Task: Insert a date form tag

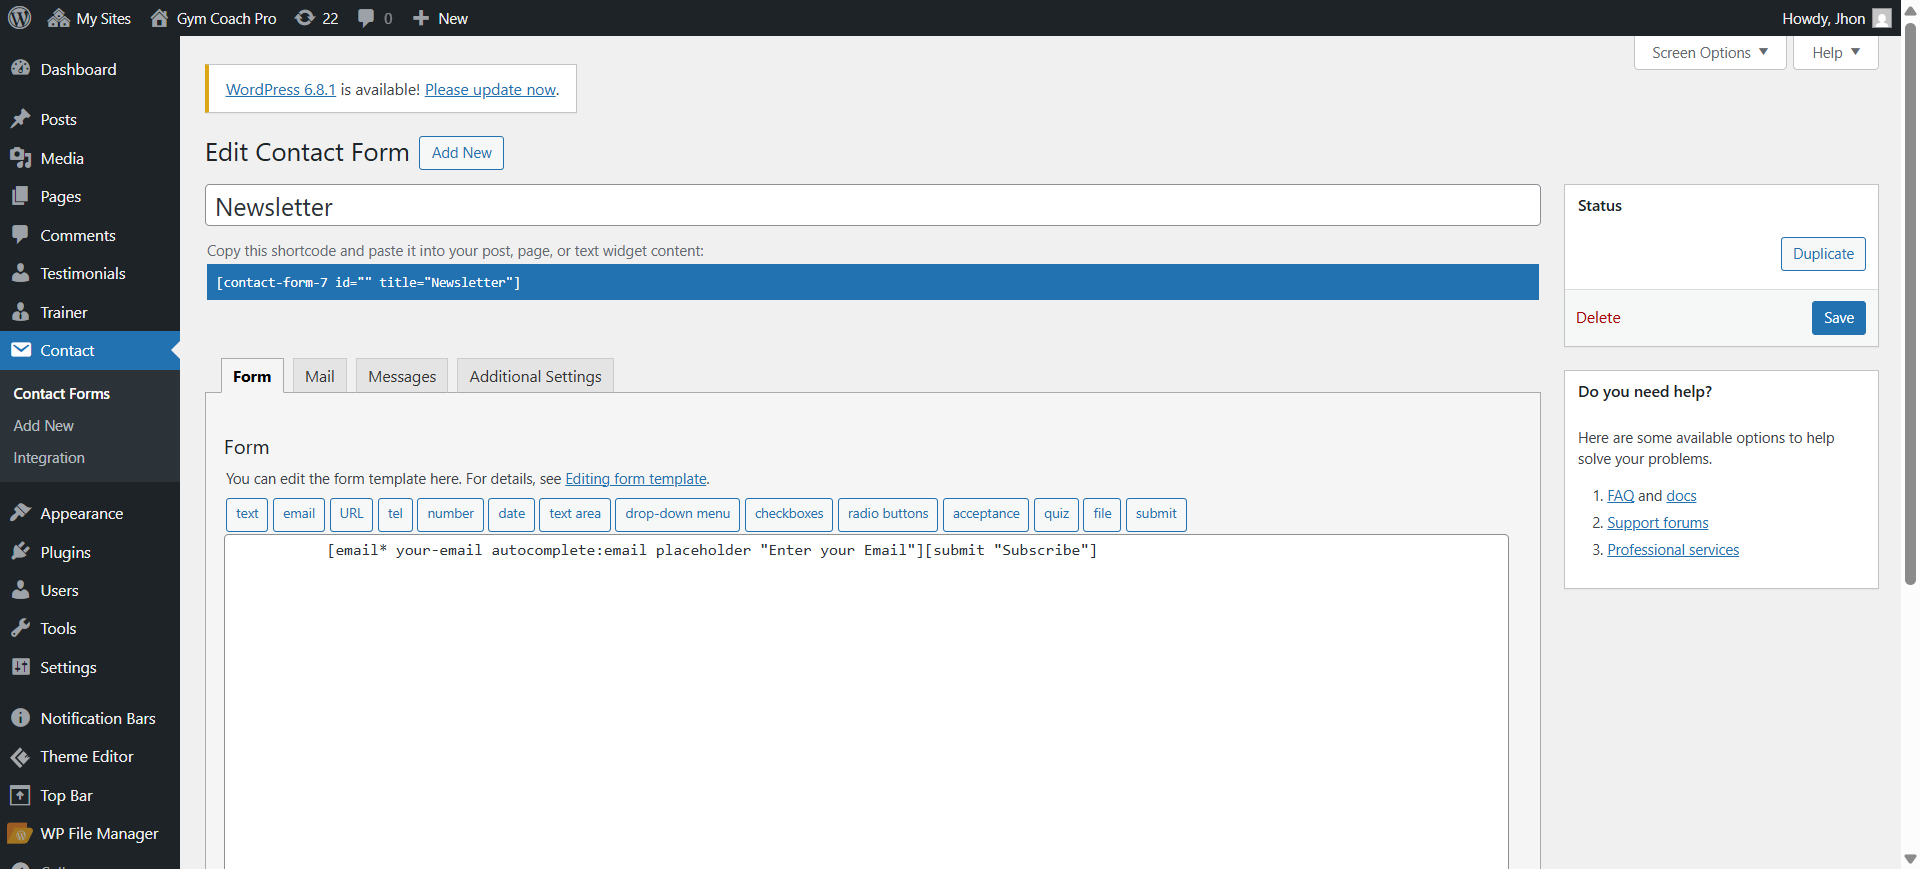Action: click(x=511, y=514)
